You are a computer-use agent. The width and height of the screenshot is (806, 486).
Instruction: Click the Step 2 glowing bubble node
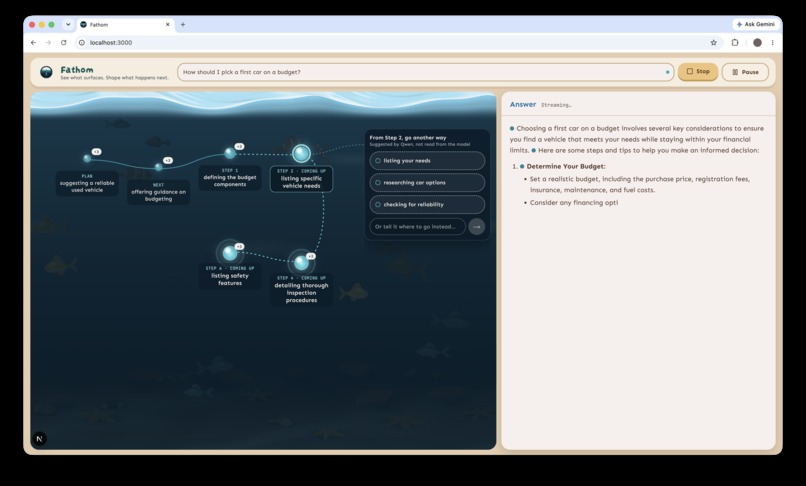pyautogui.click(x=301, y=153)
